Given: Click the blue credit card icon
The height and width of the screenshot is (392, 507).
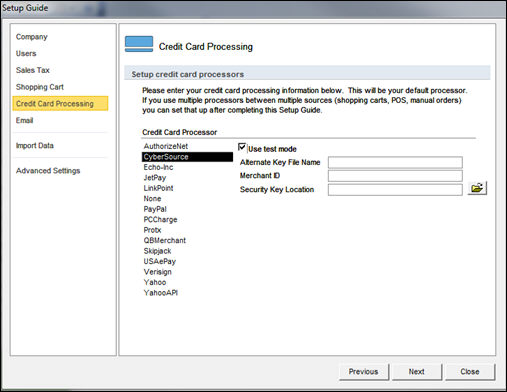Looking at the screenshot, I should click(x=139, y=44).
